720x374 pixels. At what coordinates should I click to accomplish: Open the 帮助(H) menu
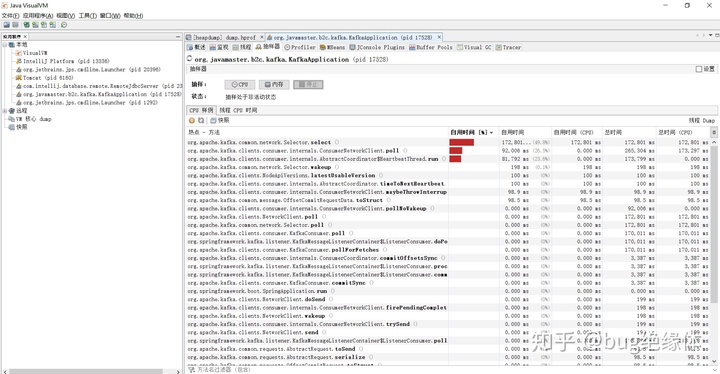coord(133,16)
